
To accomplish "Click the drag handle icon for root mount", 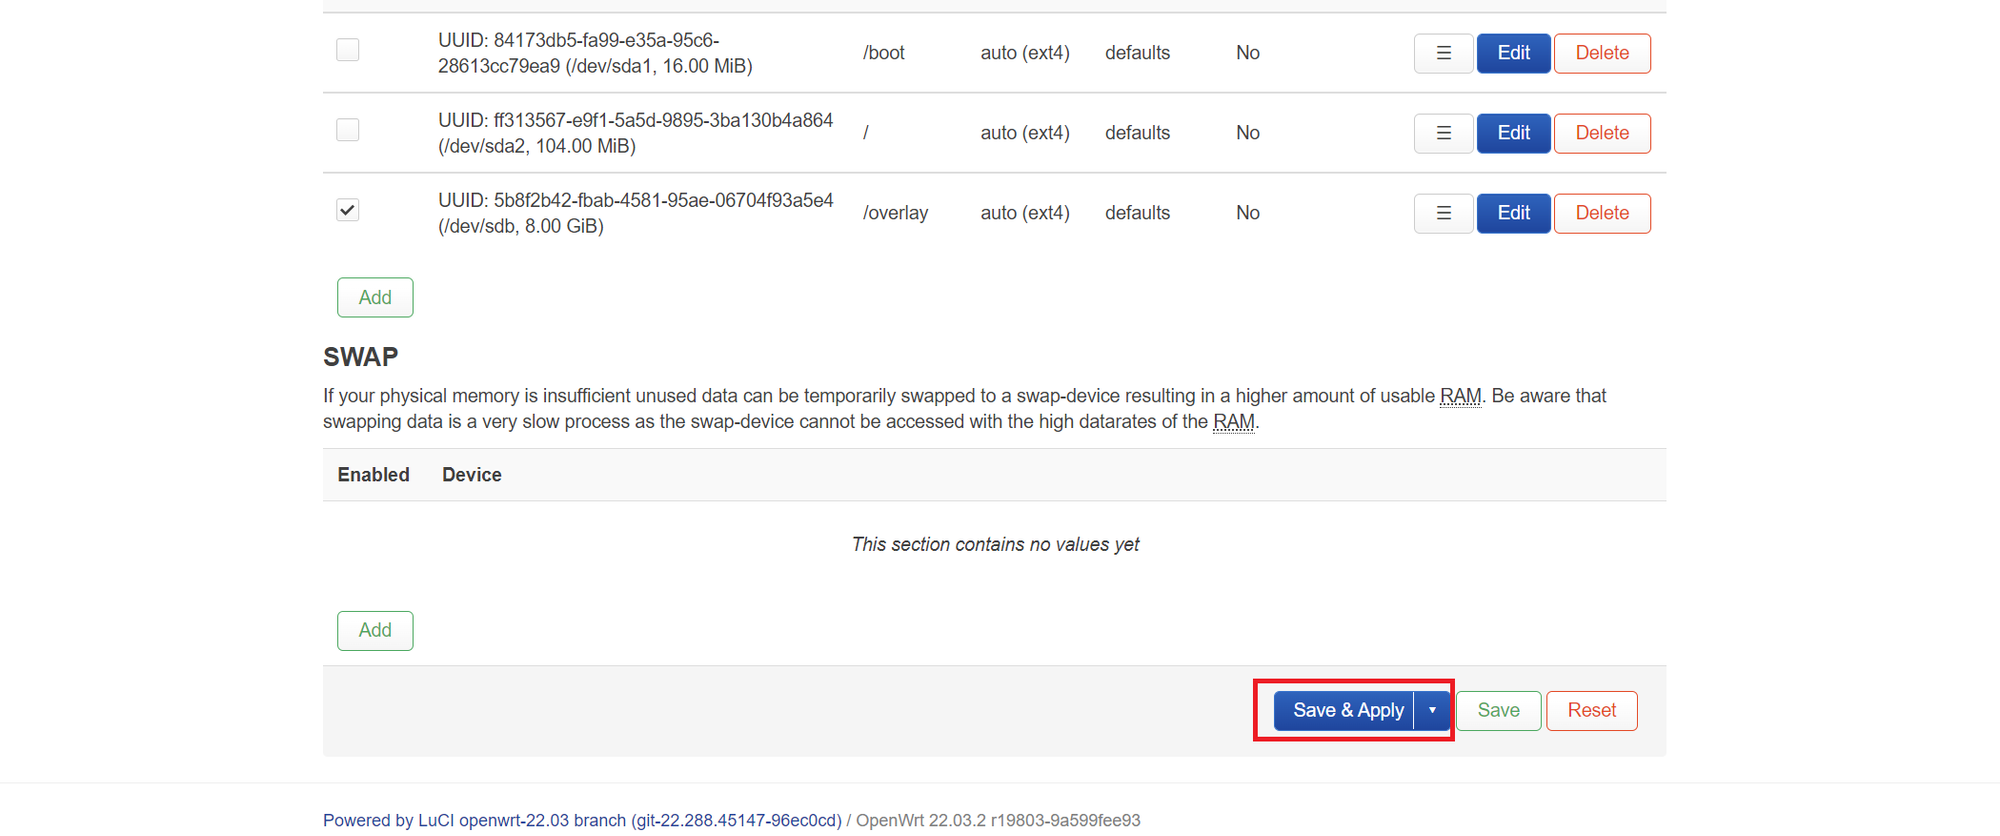I will (x=1443, y=133).
